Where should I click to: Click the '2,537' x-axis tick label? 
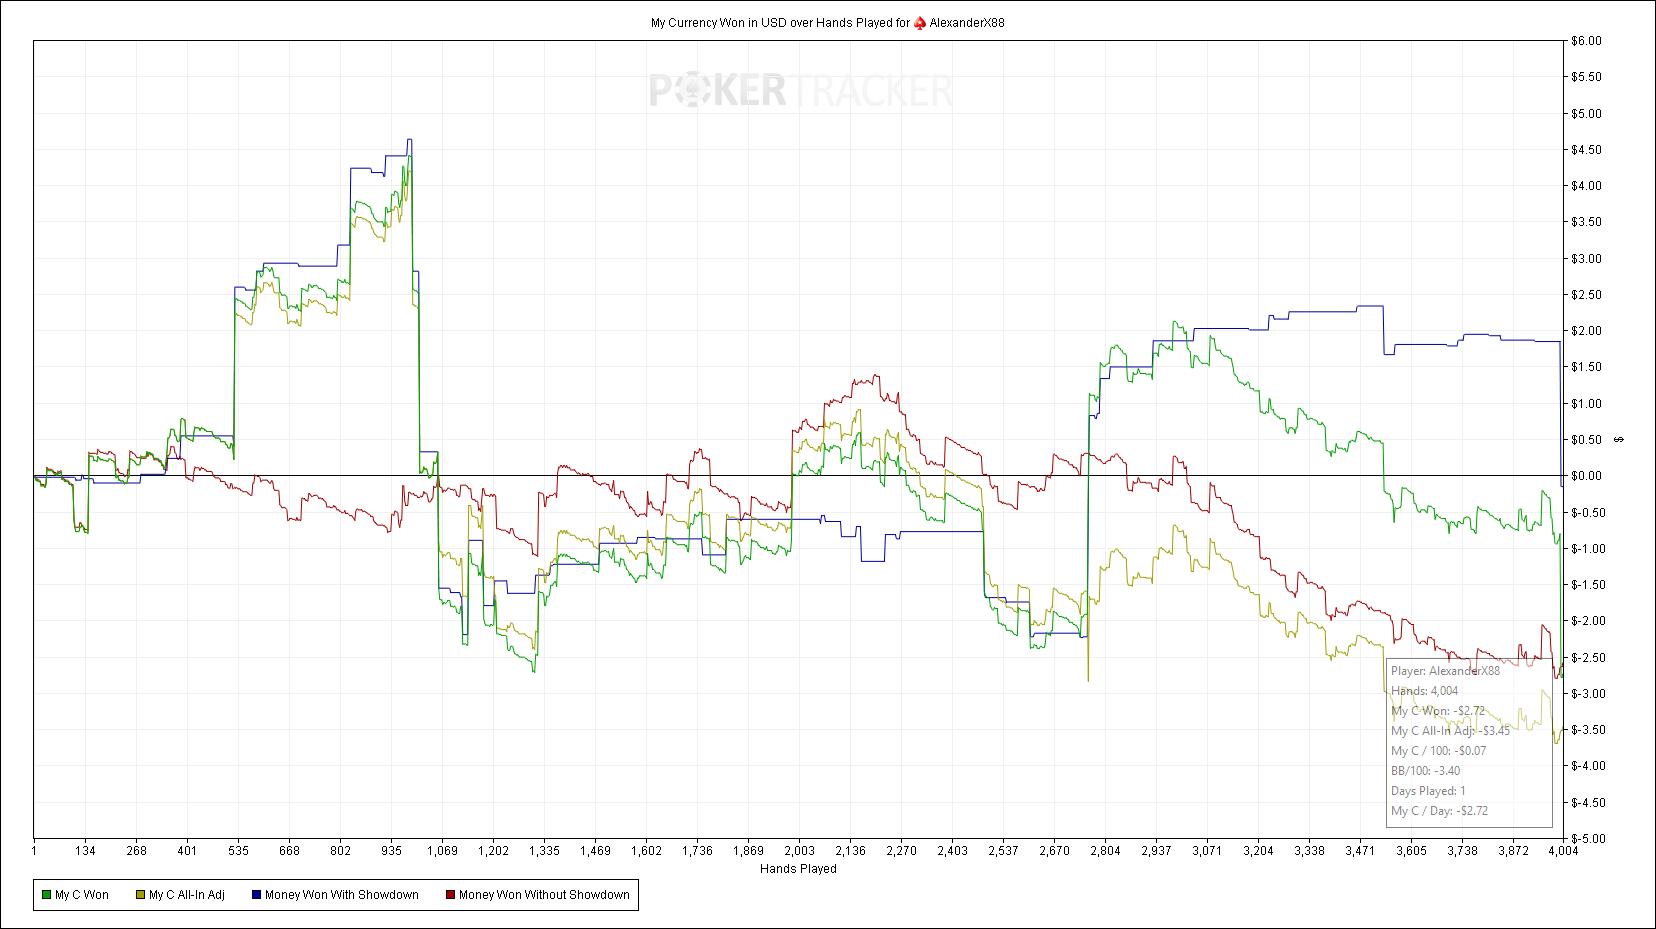tap(1003, 852)
